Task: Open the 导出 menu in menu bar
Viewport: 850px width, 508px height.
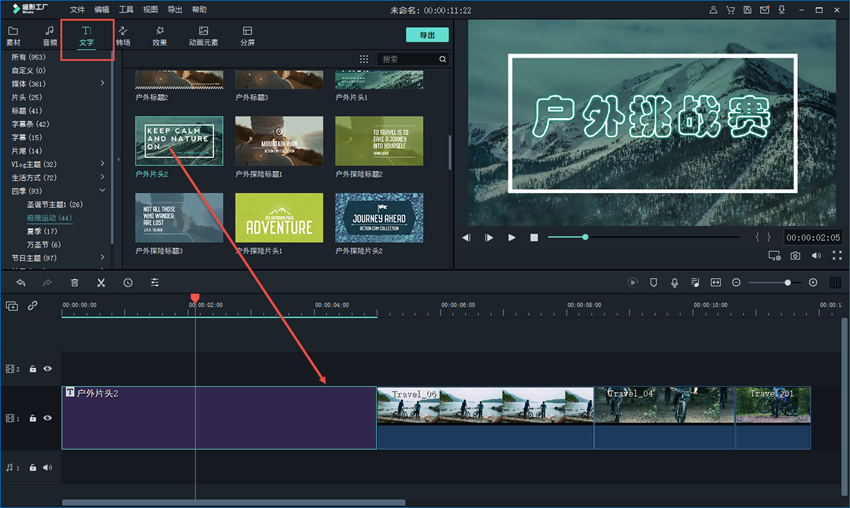Action: 175,9
